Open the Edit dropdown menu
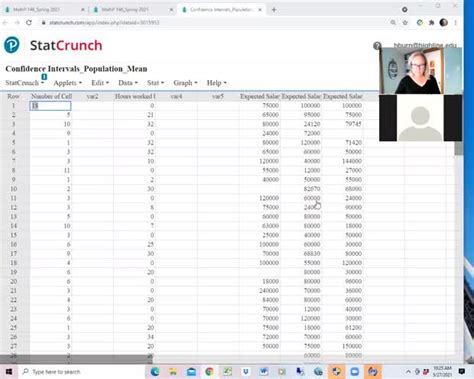 [x=100, y=83]
